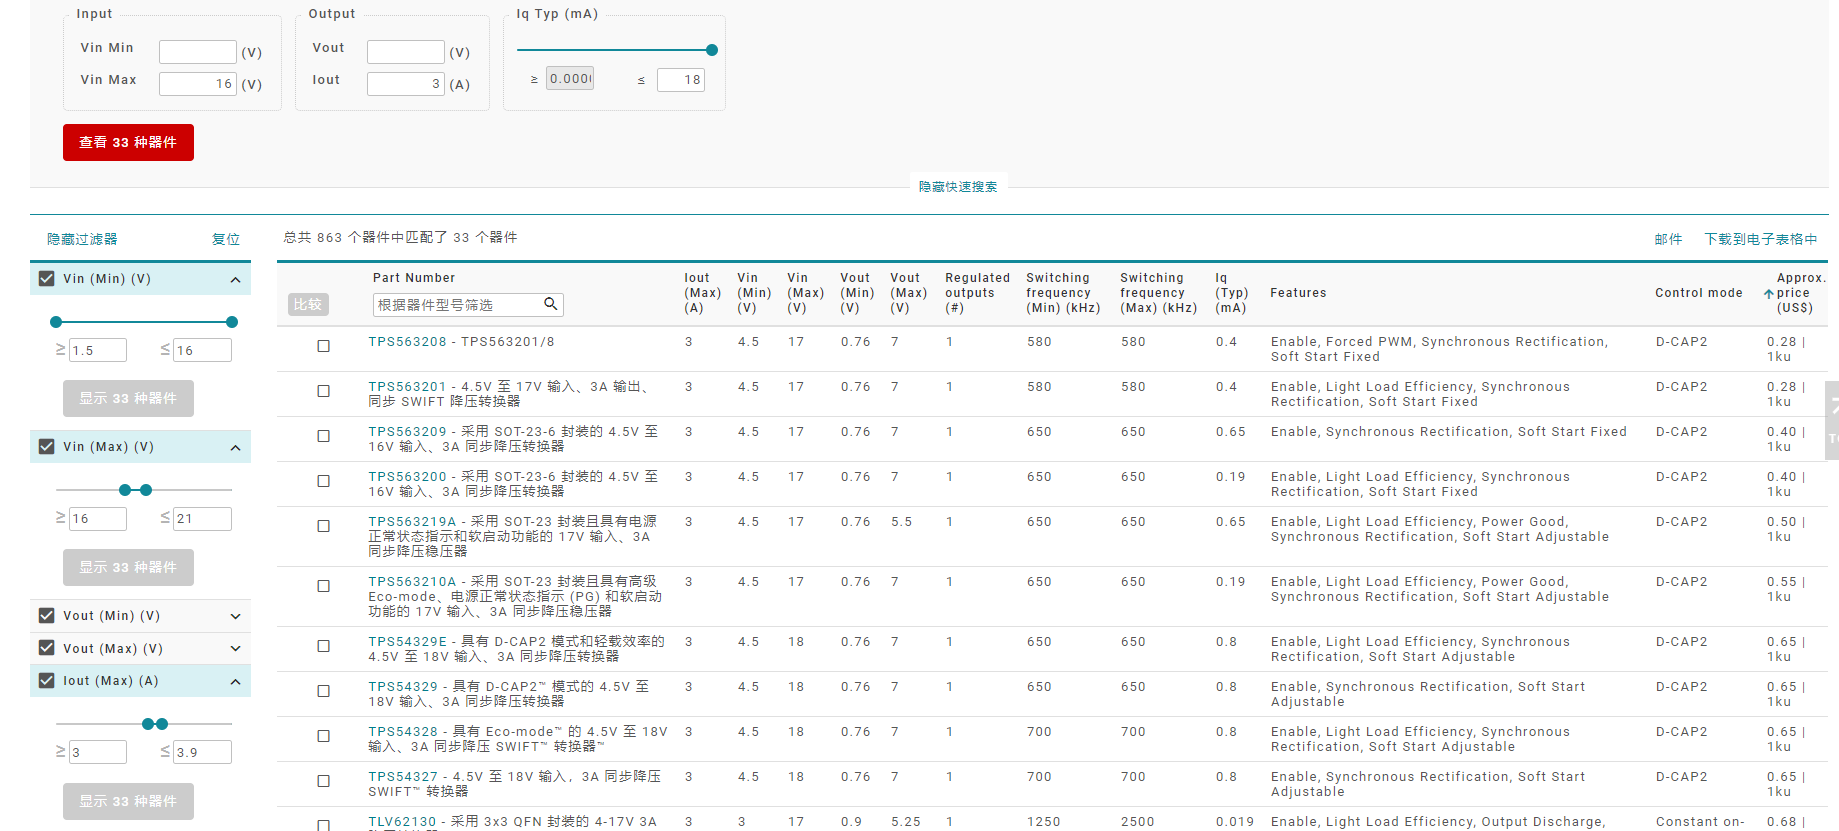Expand the Vout (Min) (V) filter chevron
Screen dimensions: 1839x831
[x=235, y=616]
